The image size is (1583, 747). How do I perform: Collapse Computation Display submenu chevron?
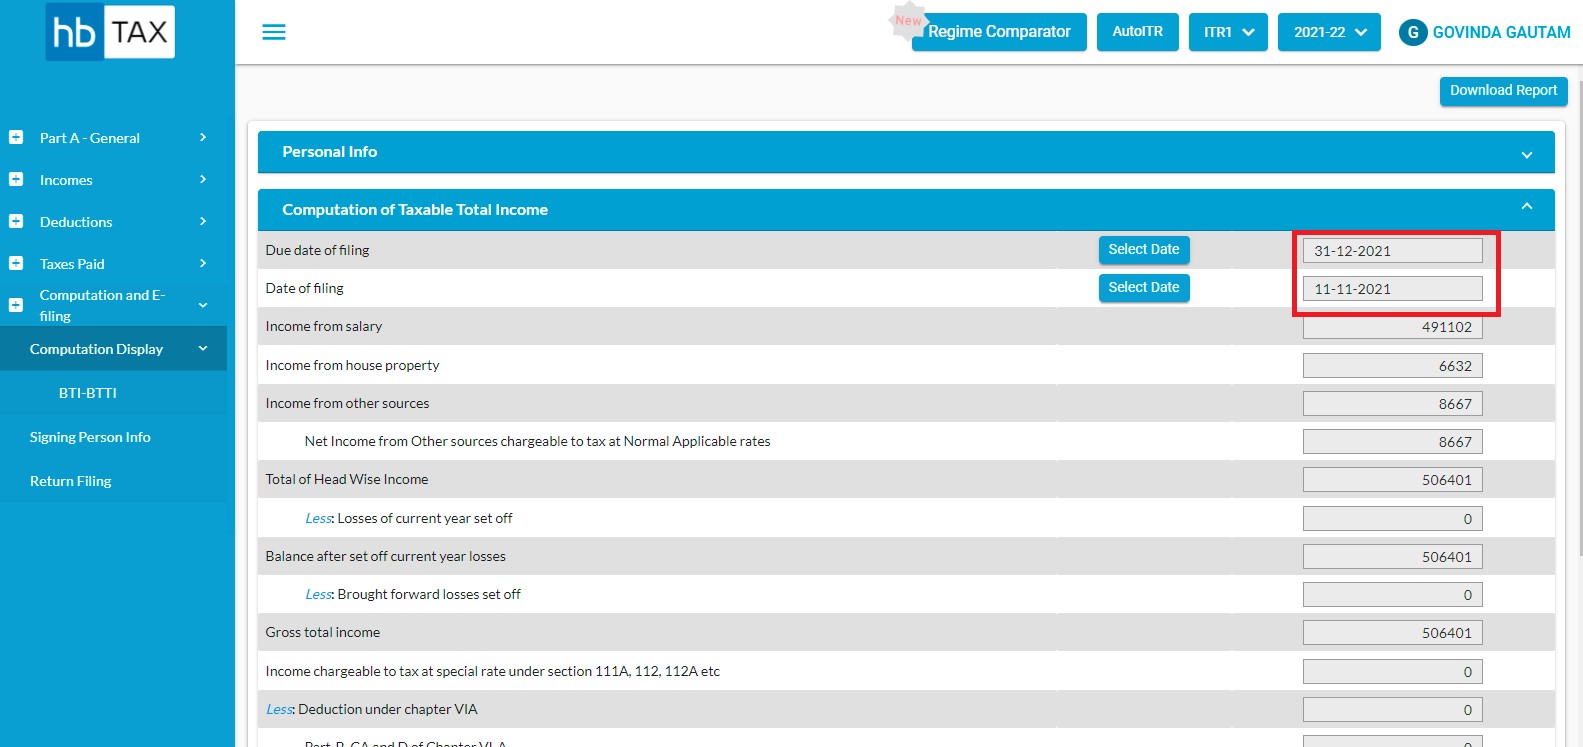[203, 349]
